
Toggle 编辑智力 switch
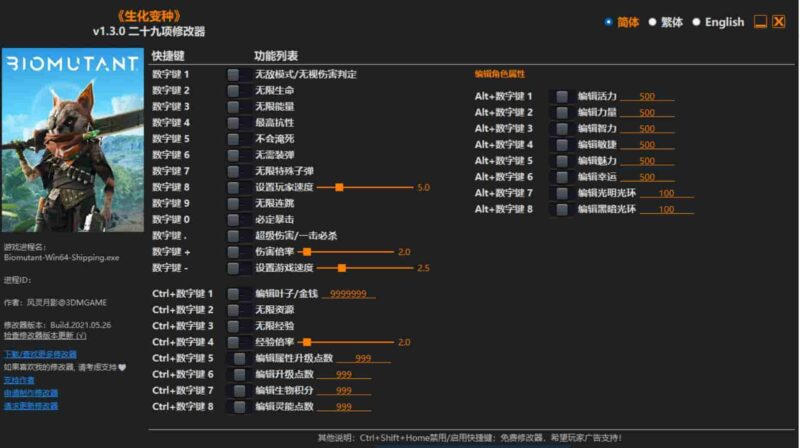[562, 129]
